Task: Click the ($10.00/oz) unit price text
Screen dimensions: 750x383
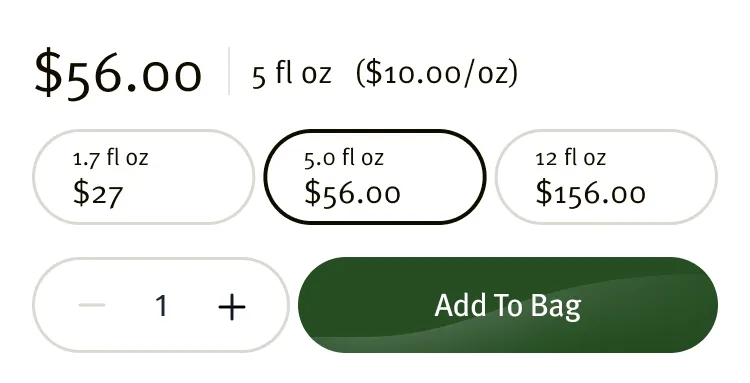Action: [x=437, y=74]
